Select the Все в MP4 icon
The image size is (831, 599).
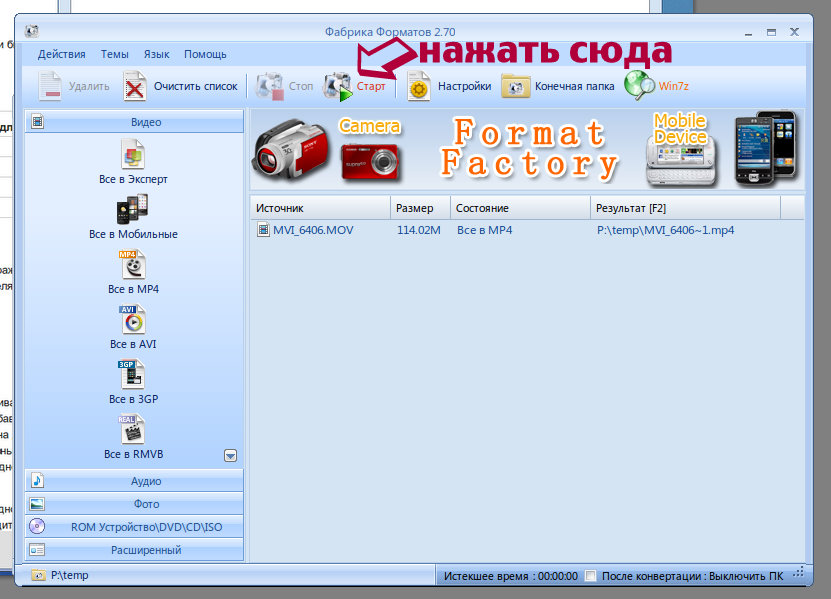click(x=132, y=264)
